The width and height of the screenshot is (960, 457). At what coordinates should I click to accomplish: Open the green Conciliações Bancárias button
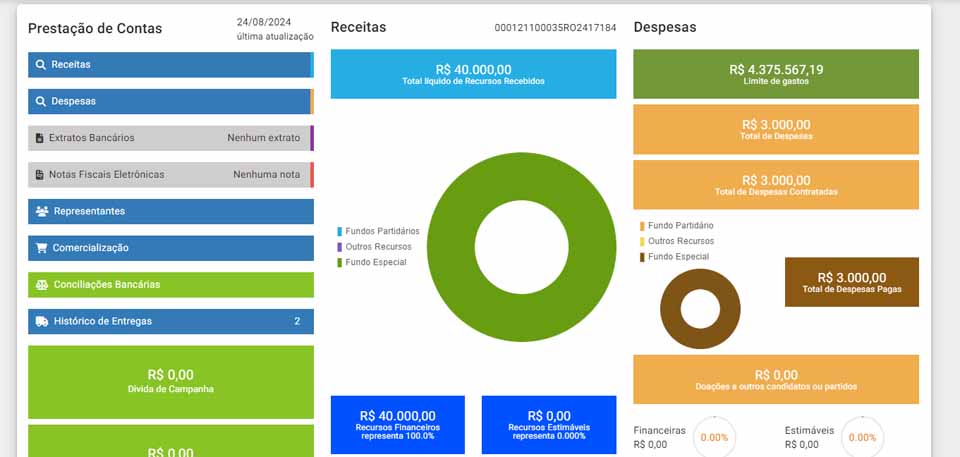coord(170,285)
